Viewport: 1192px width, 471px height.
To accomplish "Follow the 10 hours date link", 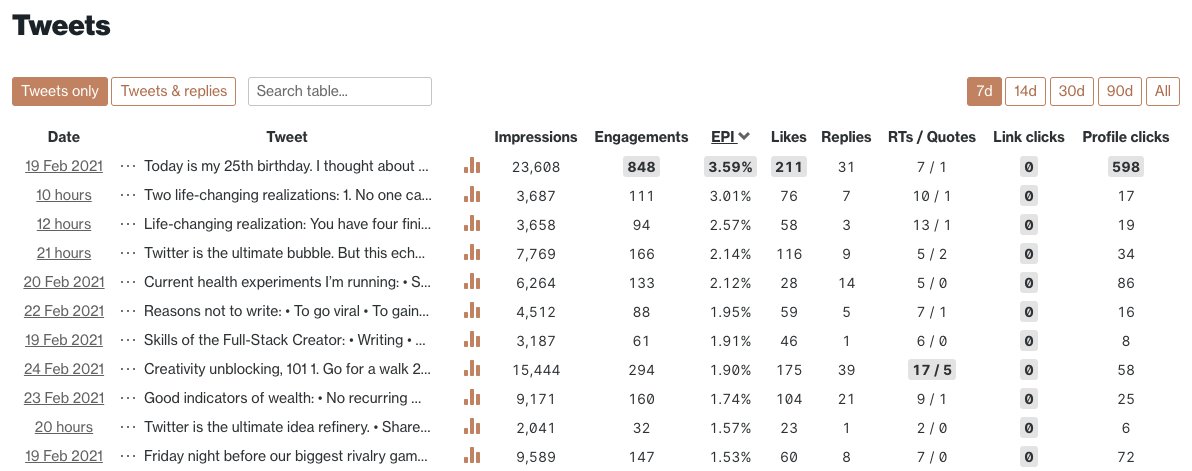I will coord(64,195).
